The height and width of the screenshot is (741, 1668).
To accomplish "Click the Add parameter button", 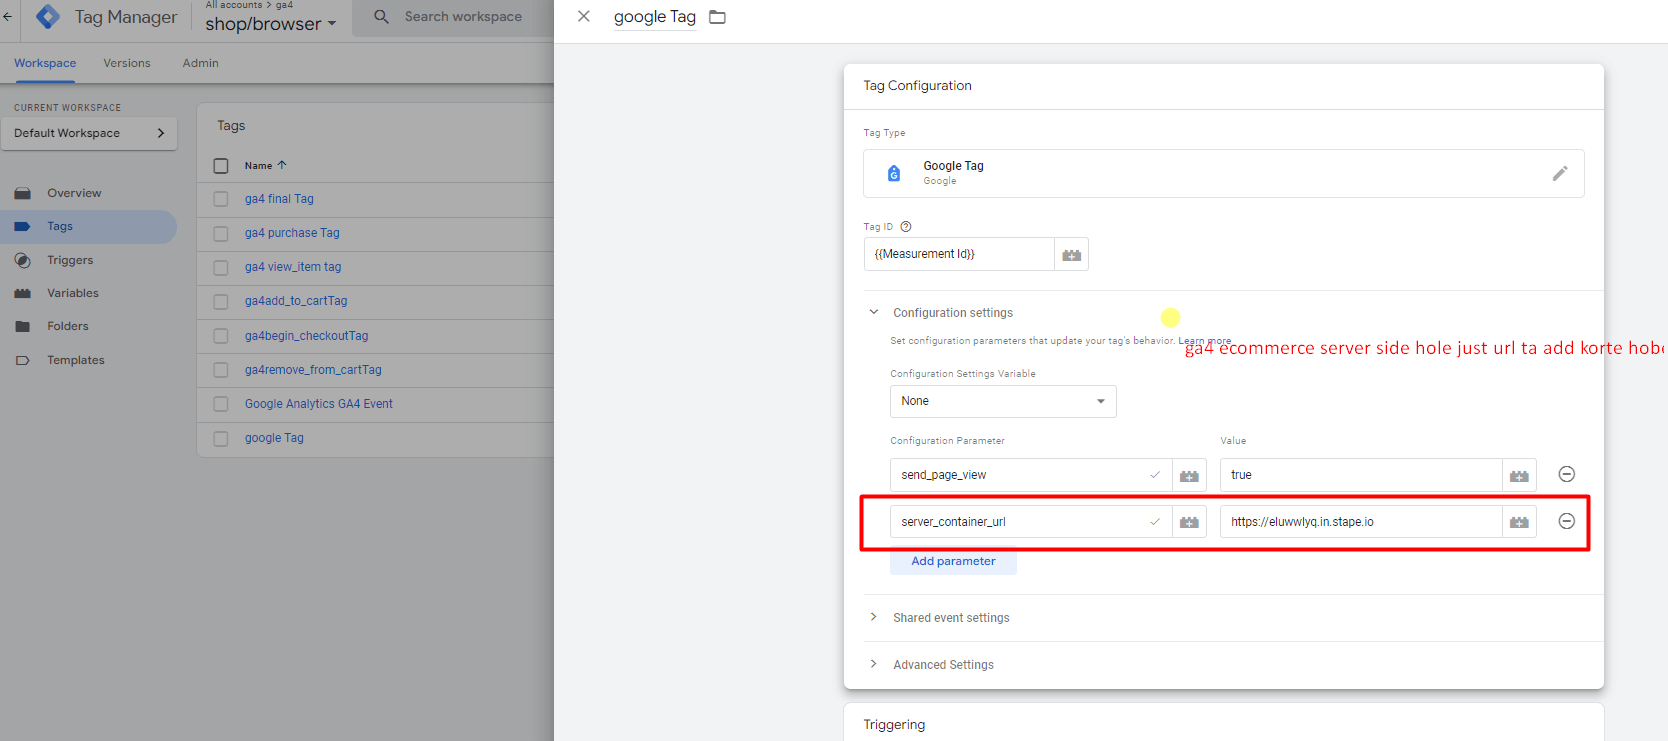I will [953, 561].
